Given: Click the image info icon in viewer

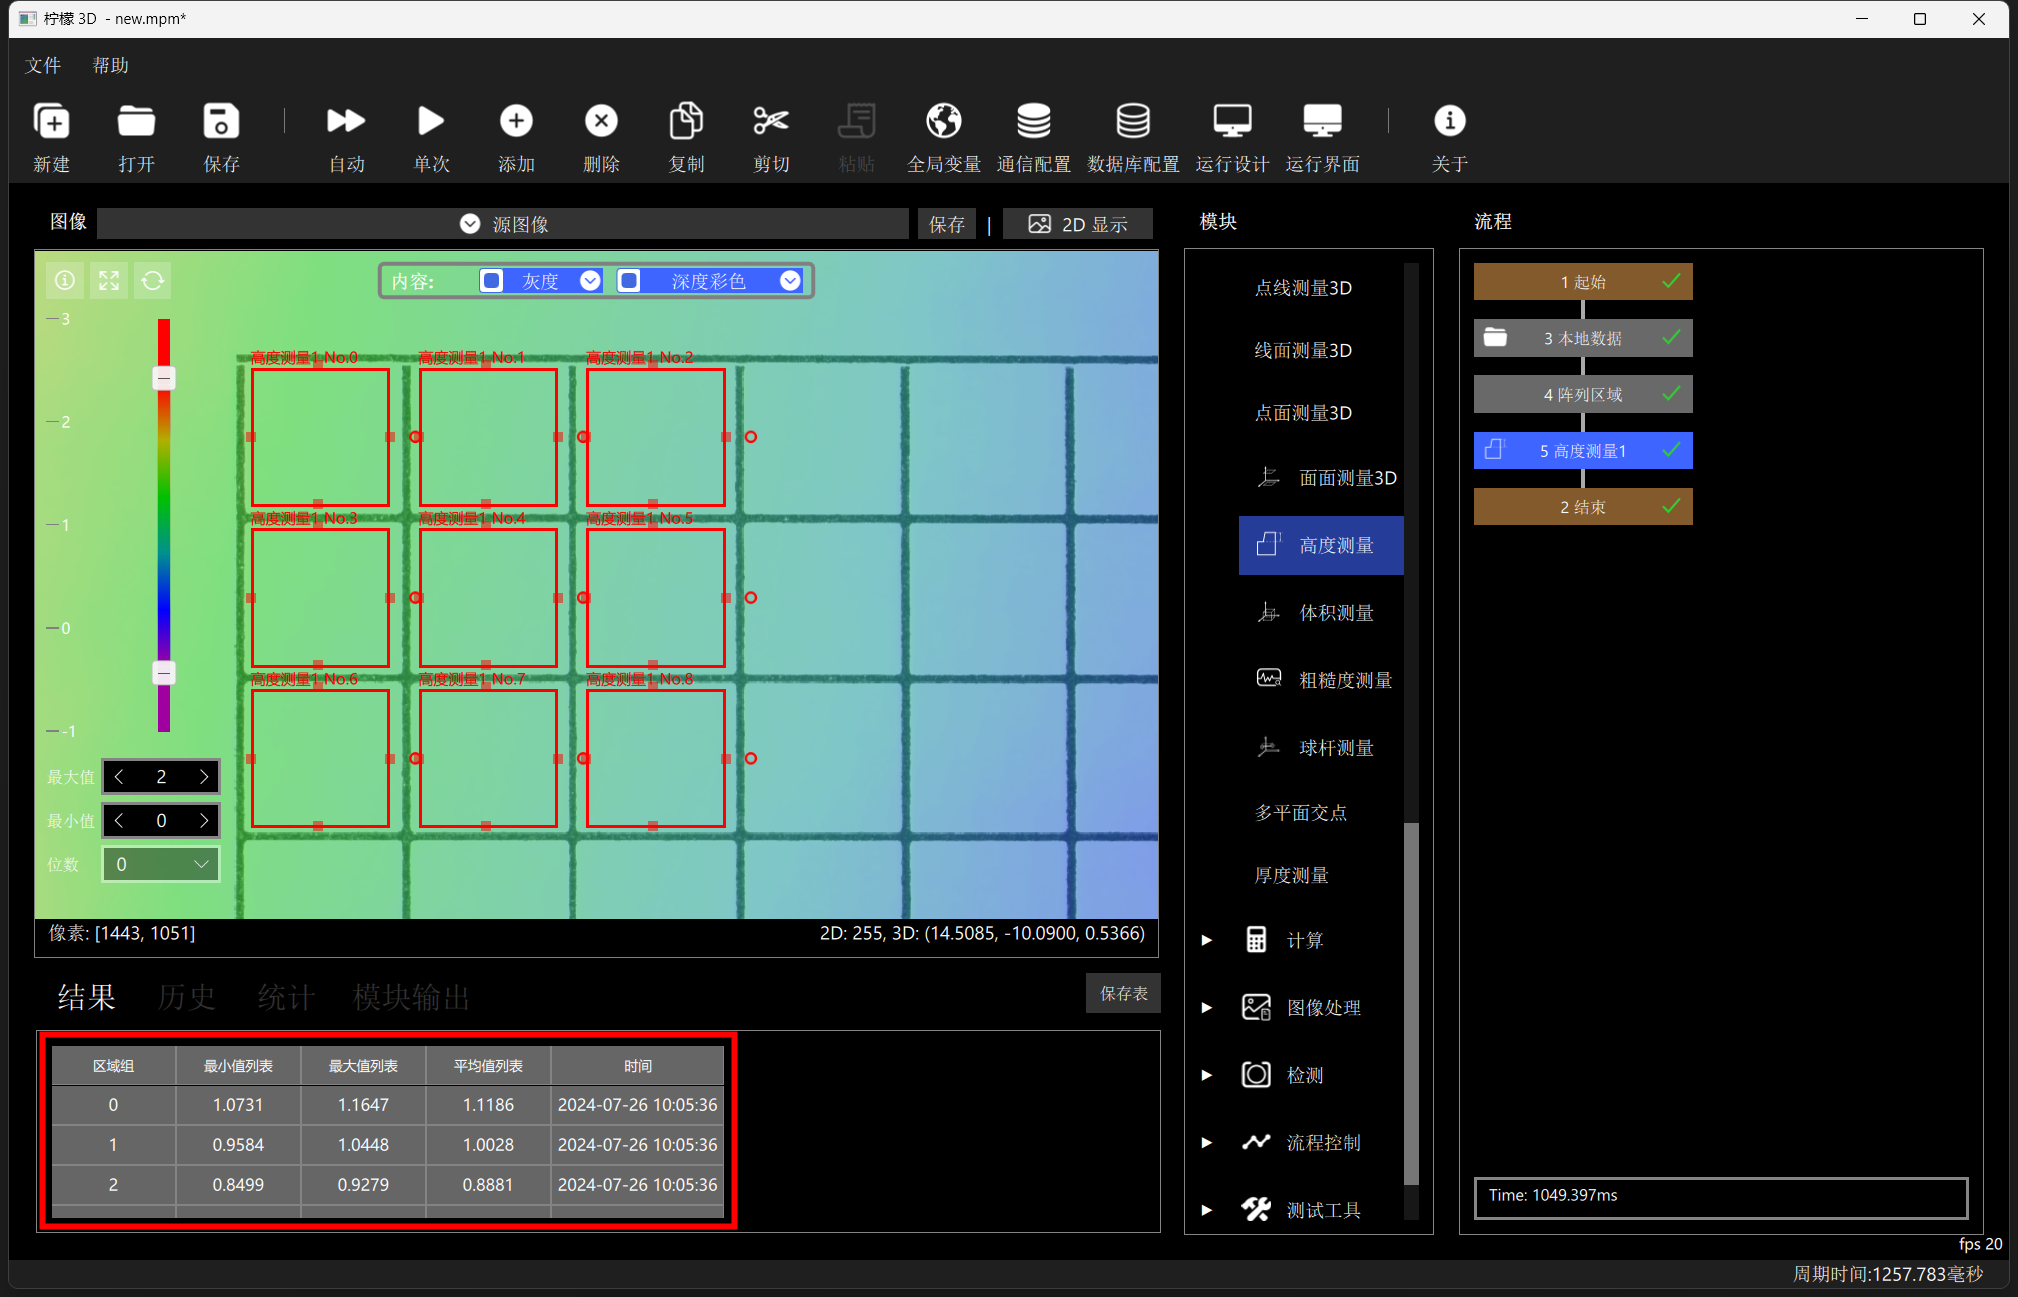Looking at the screenshot, I should [x=65, y=281].
